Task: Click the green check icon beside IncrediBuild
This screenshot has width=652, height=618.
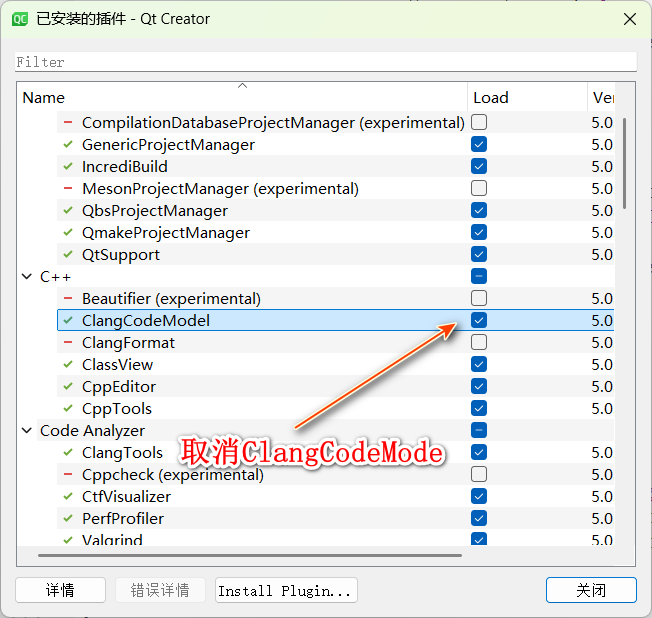Action: pyautogui.click(x=68, y=167)
